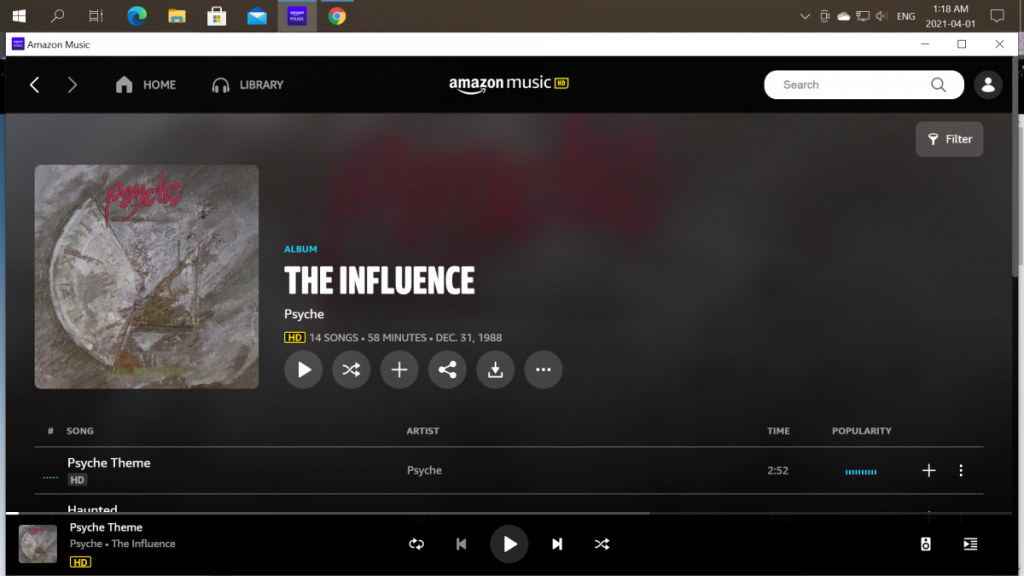Viewport: 1024px width, 576px height.
Task: Share the album
Action: [447, 370]
